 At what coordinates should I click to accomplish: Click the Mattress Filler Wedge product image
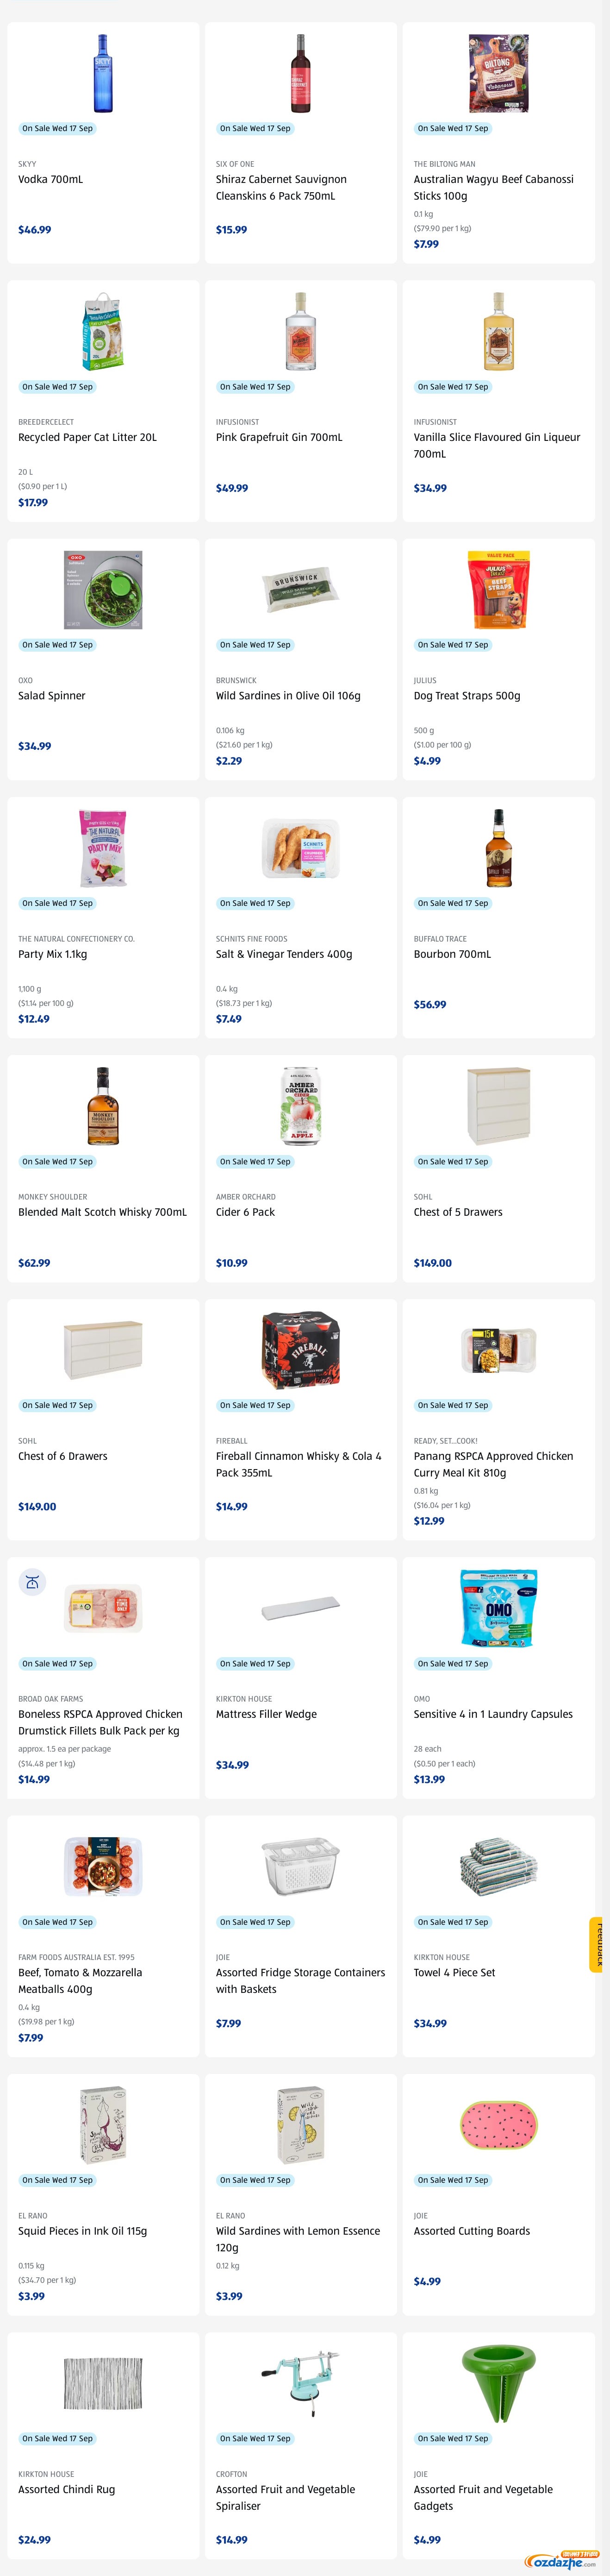pos(301,1609)
